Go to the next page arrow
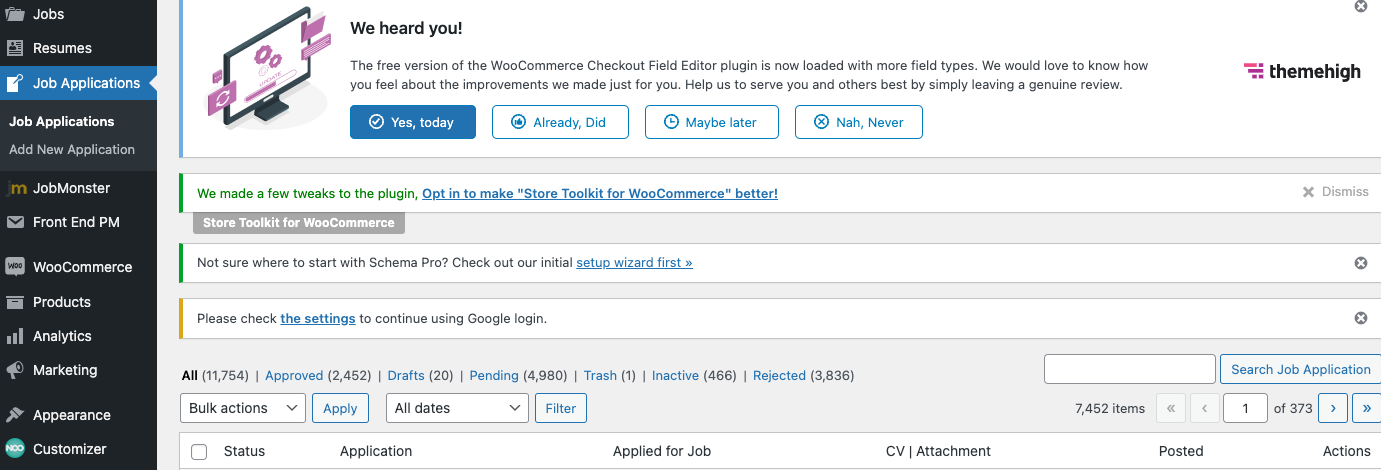The height and width of the screenshot is (470, 1381). coord(1333,408)
